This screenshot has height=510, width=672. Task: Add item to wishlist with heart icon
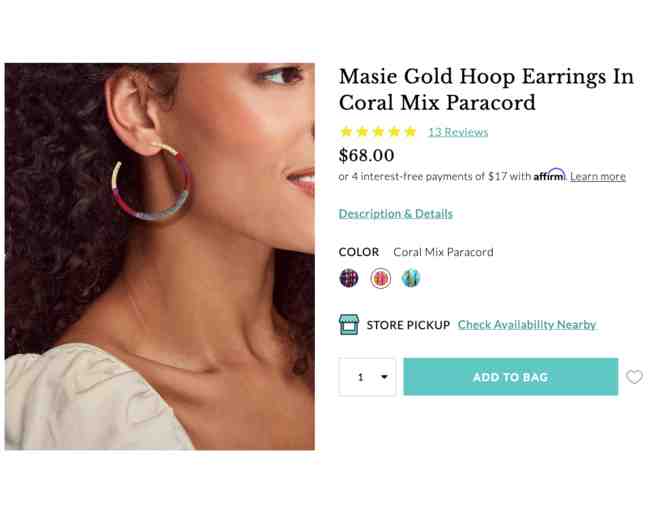(x=634, y=377)
